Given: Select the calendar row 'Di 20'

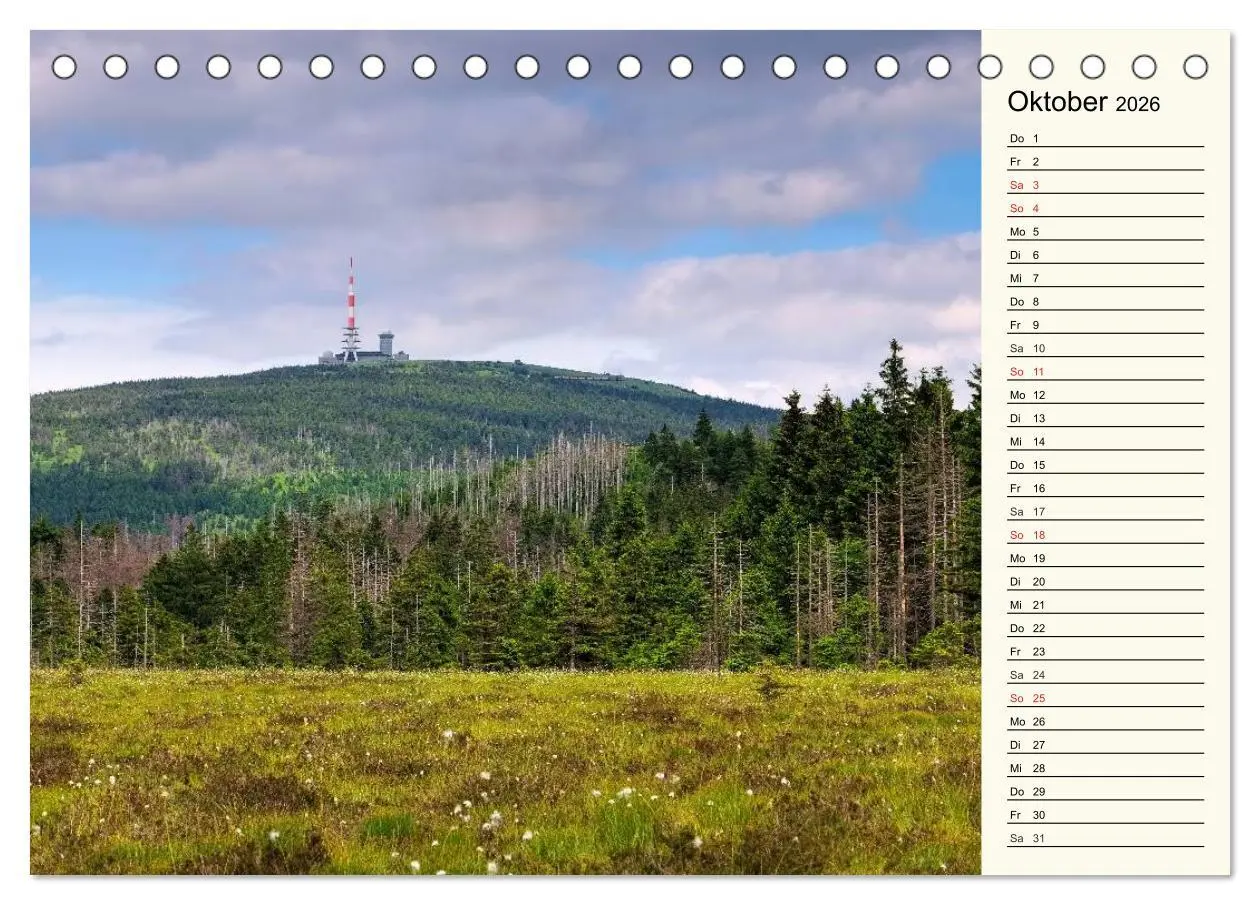Looking at the screenshot, I should pyautogui.click(x=1105, y=581).
